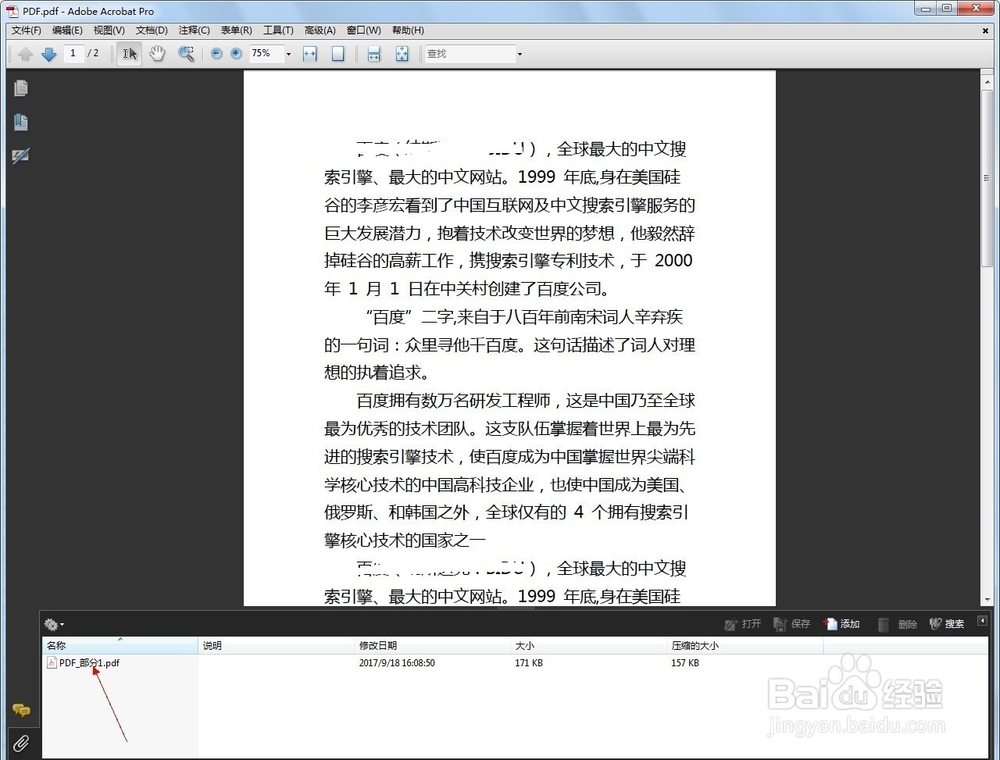
Task: Open the zoom percentage dropdown arrow
Action: point(288,54)
